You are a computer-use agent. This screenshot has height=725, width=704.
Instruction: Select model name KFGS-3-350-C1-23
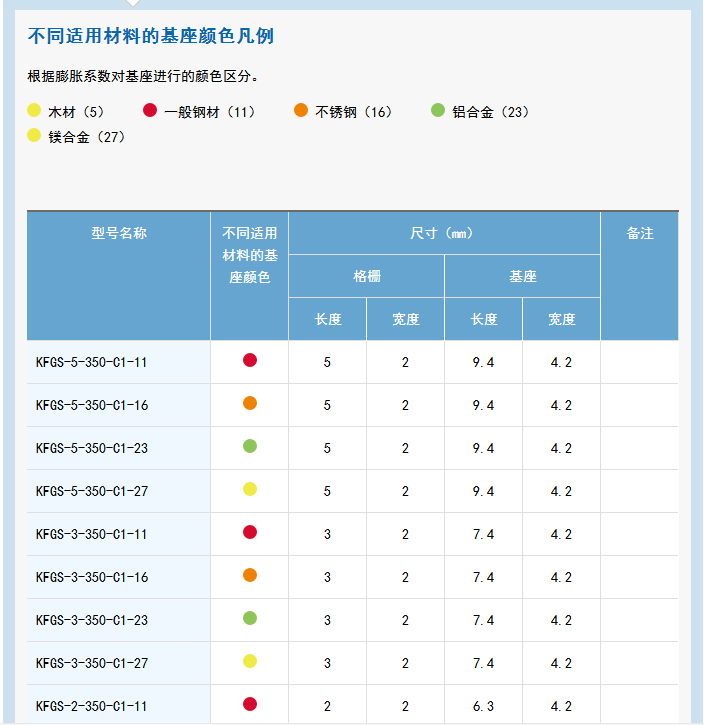pyautogui.click(x=92, y=621)
